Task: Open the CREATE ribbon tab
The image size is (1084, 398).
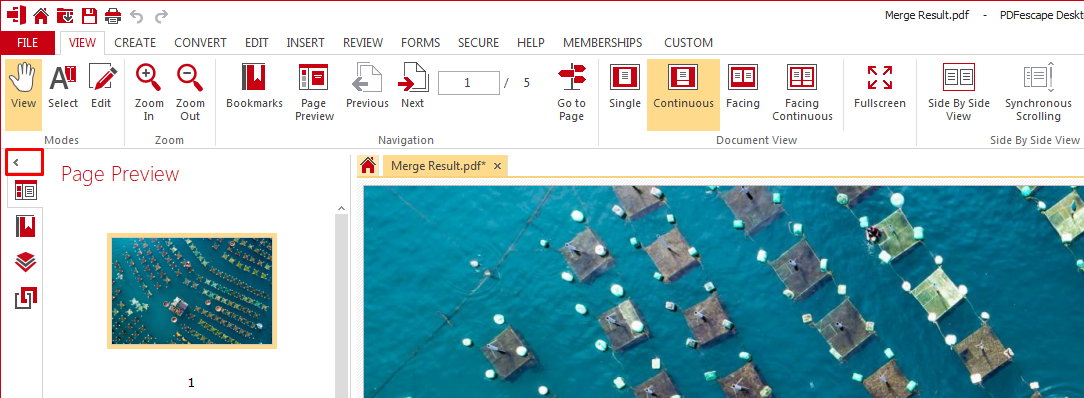Action: 135,43
